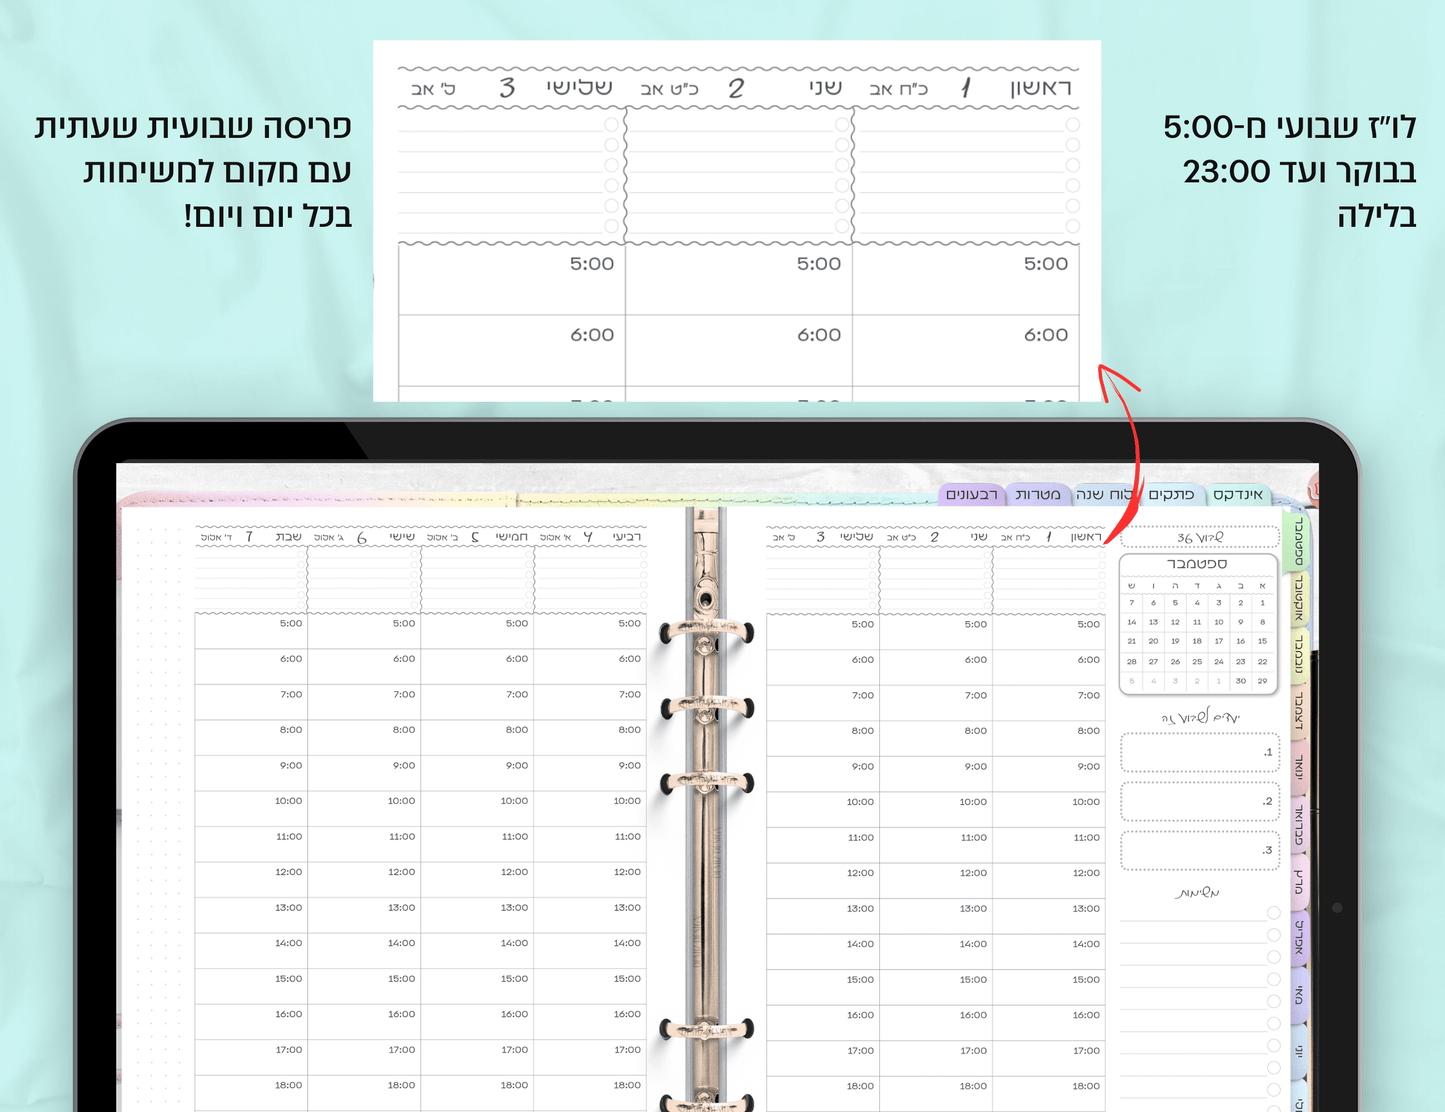
Task: Select the אפריל side tab
Action: [1299, 938]
